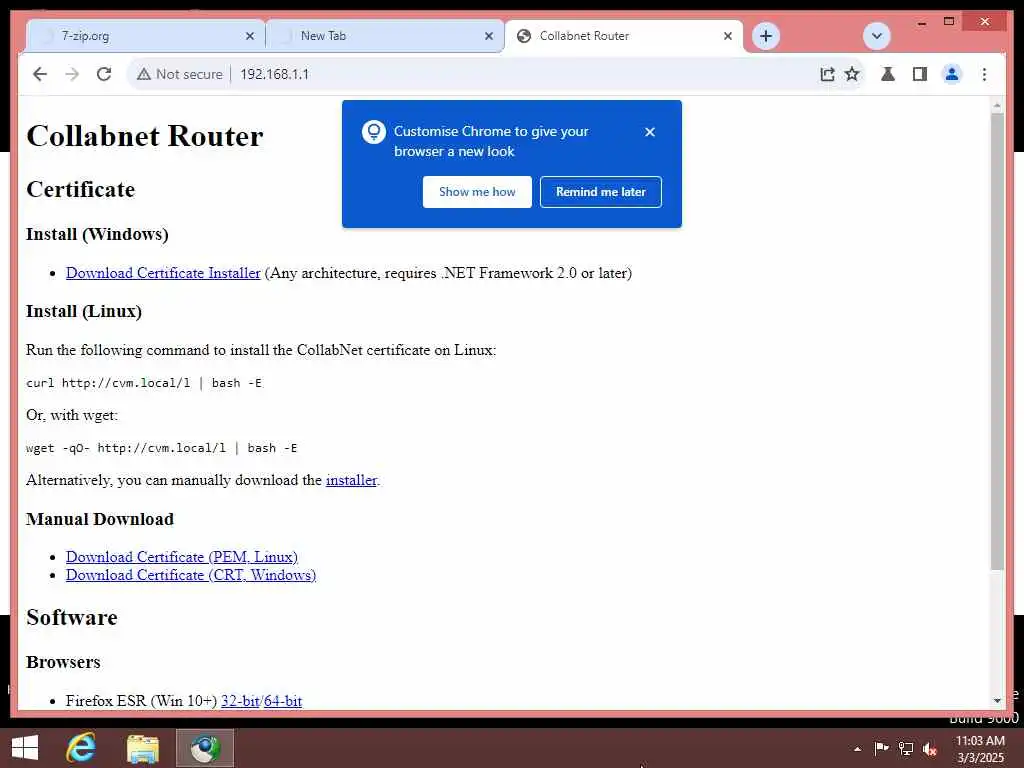
Task: Show hidden system tray icons
Action: [857, 749]
